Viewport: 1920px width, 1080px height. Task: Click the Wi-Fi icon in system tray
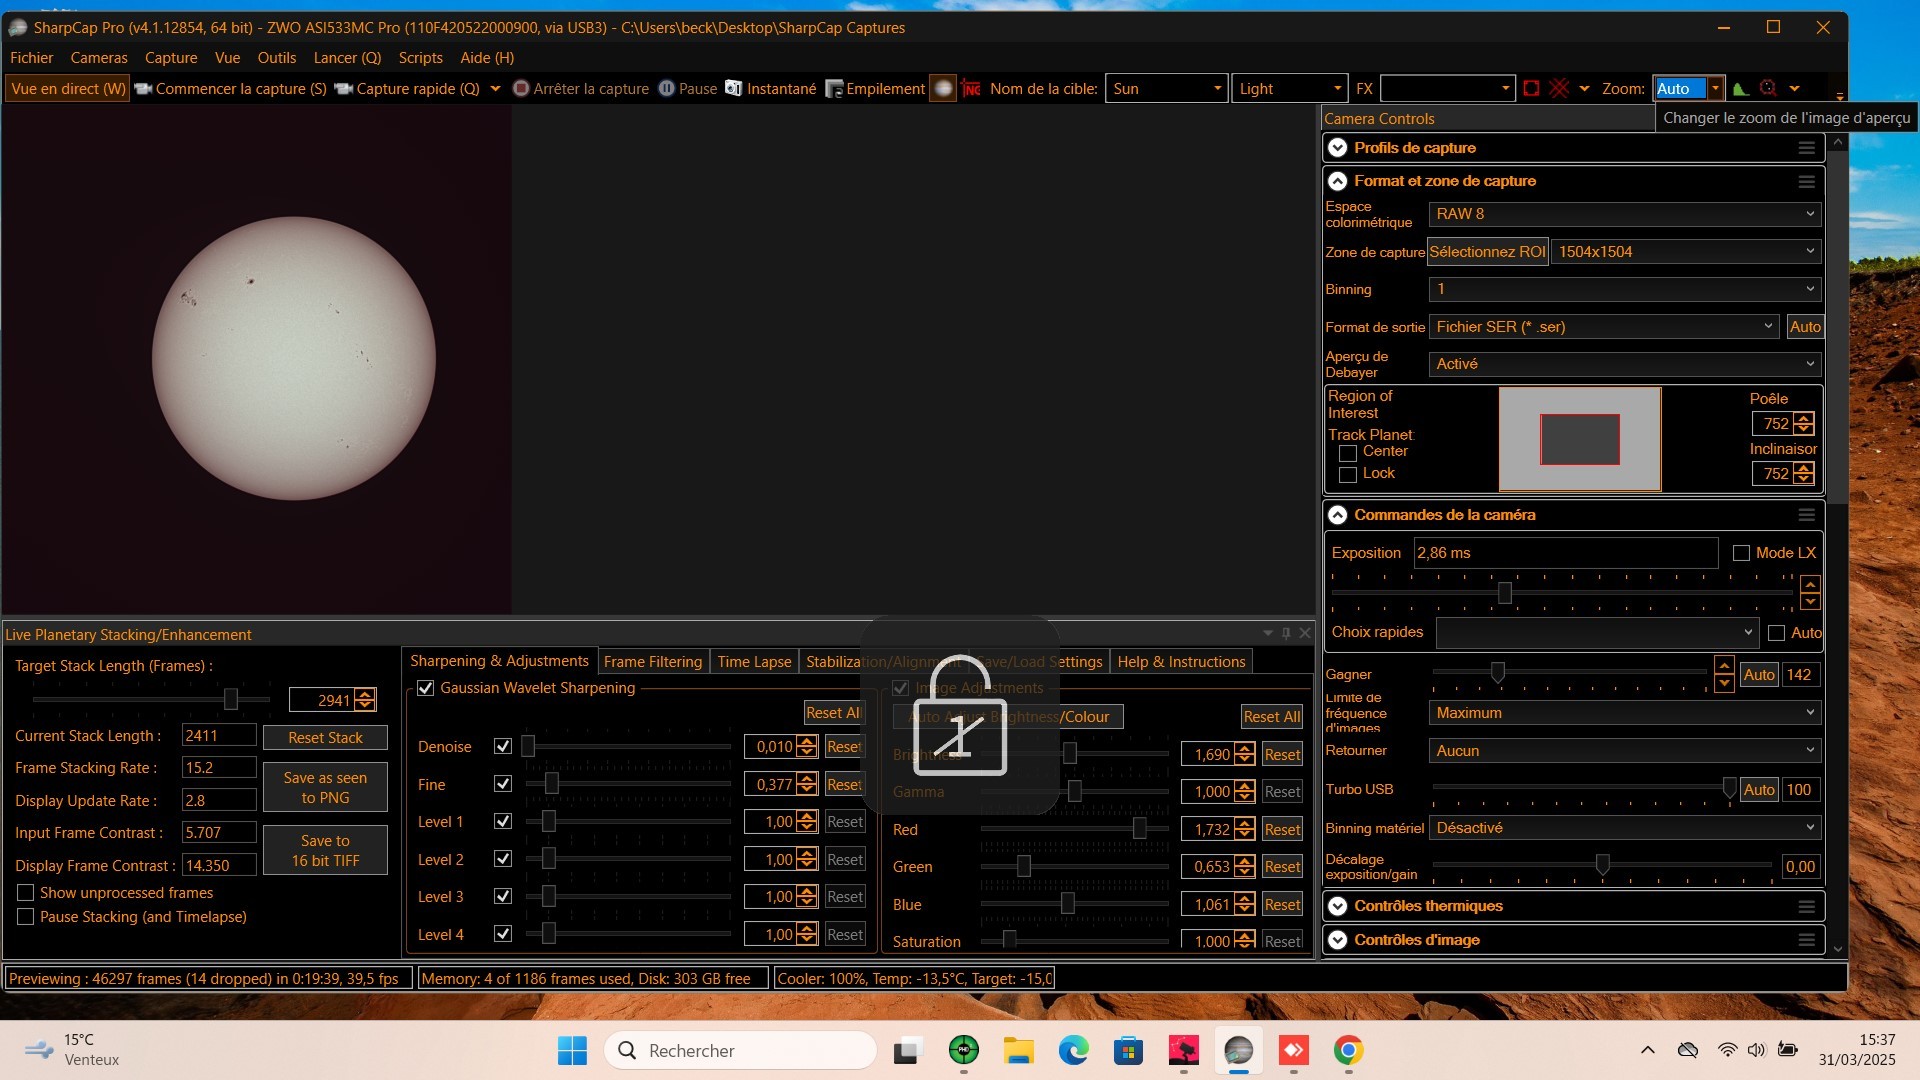point(1727,1050)
